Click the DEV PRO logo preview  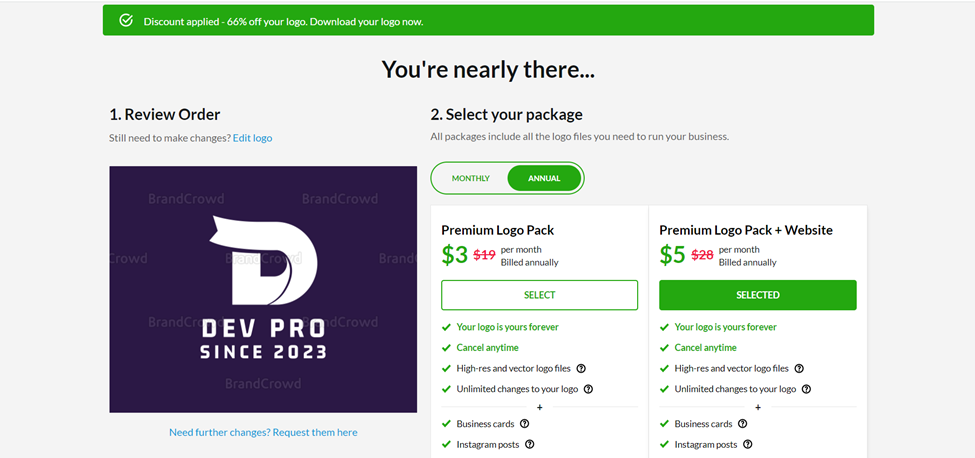[x=263, y=289]
